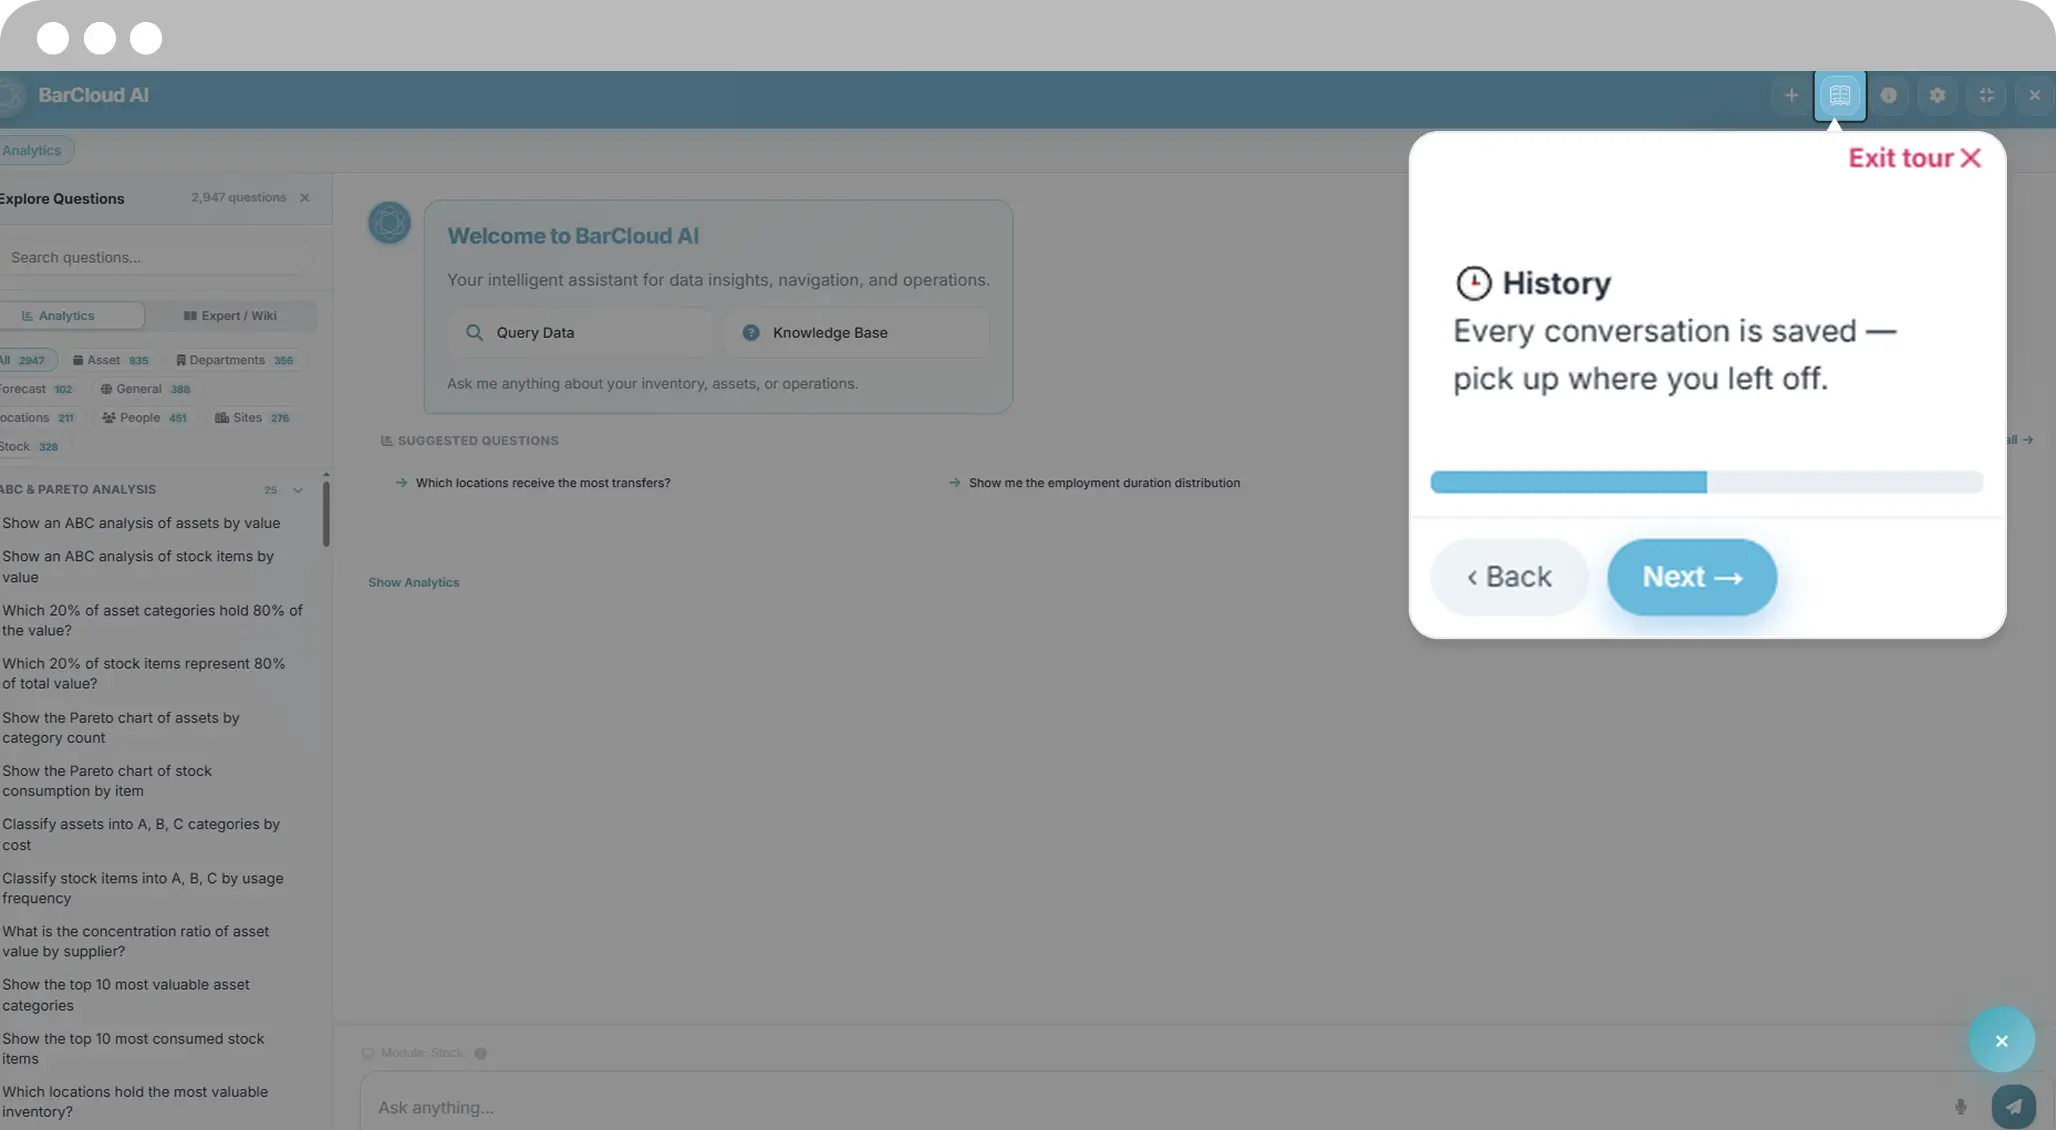Open the highlighted History book icon

click(1839, 96)
